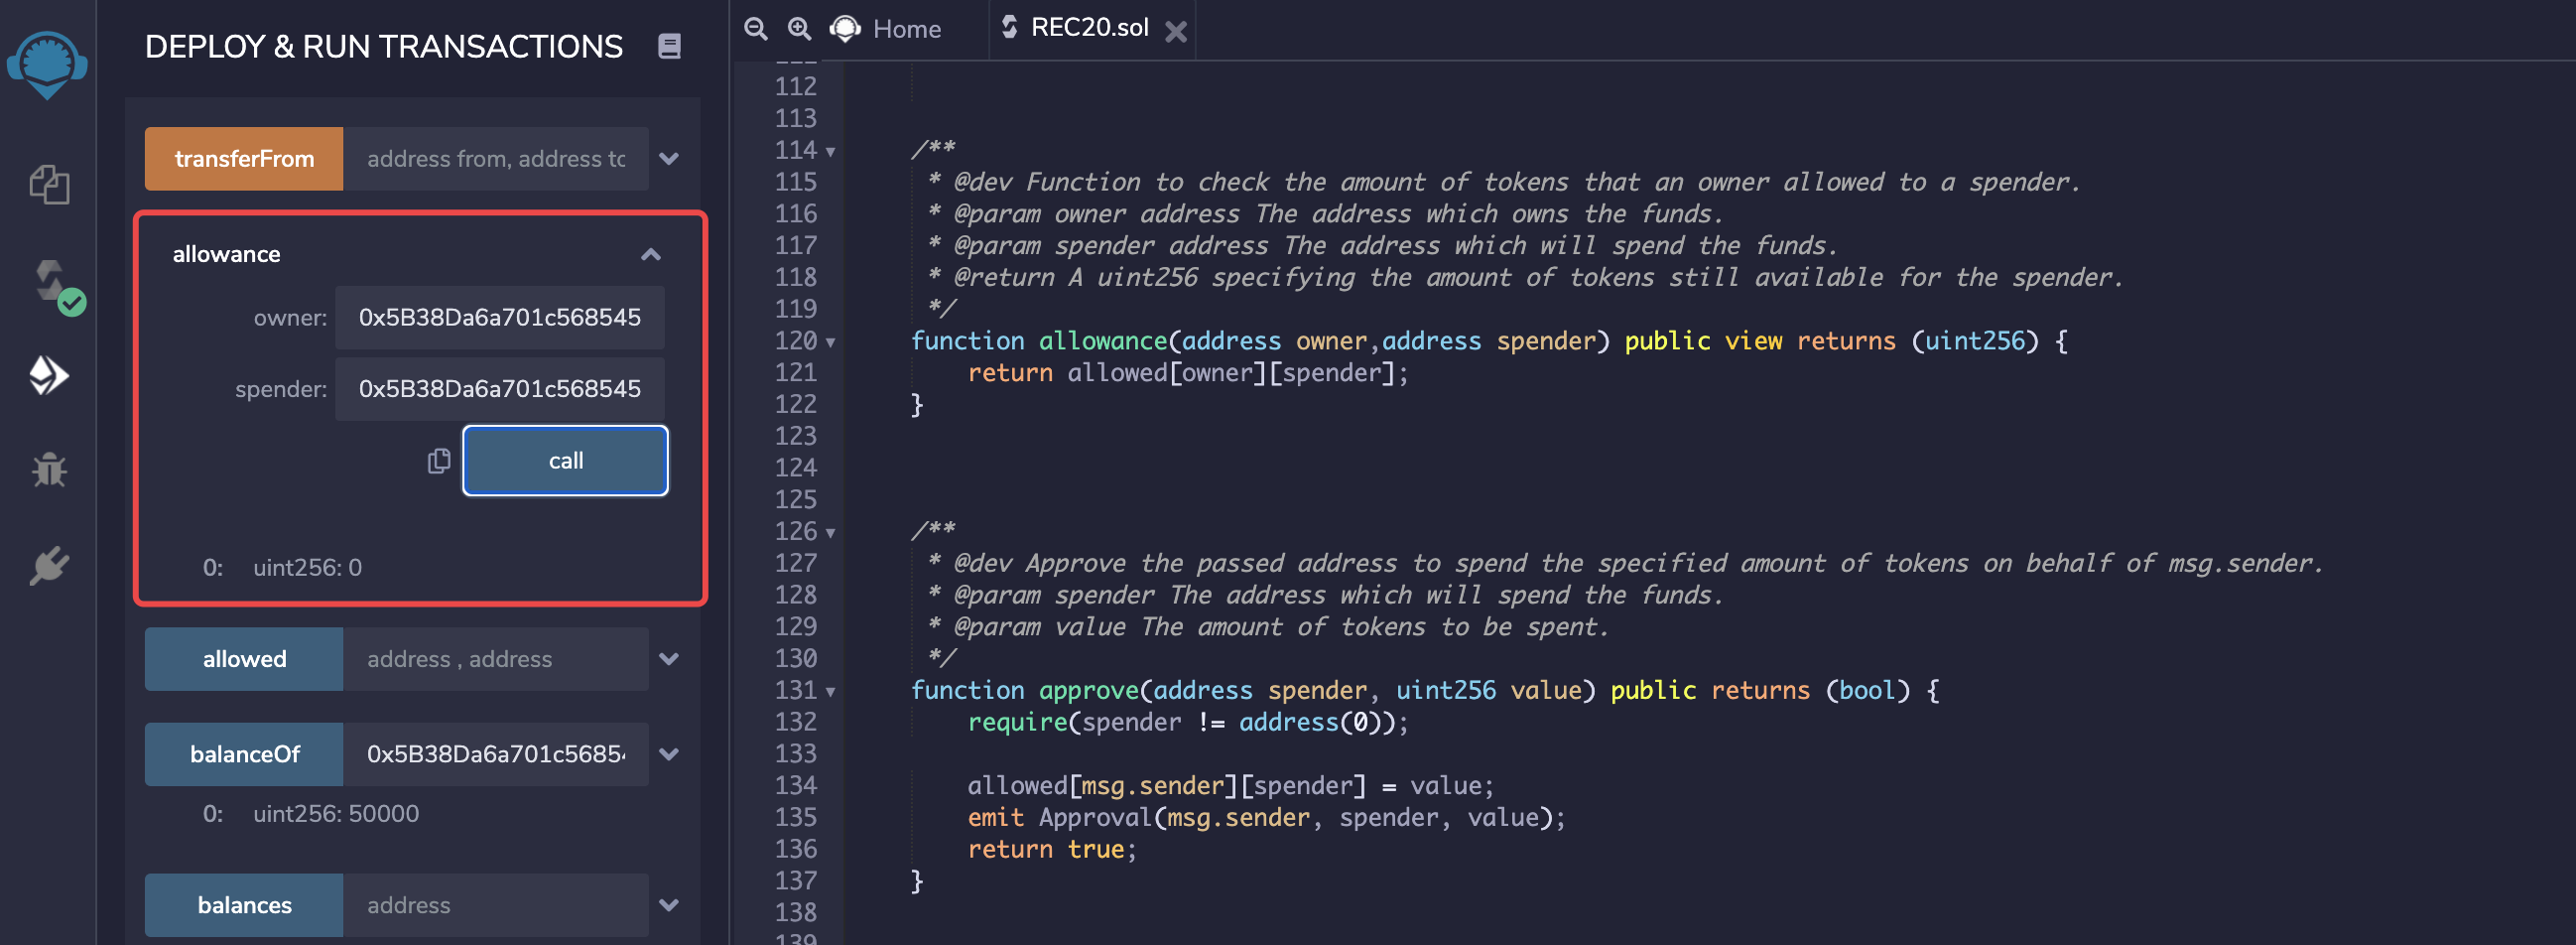Viewport: 2576px width, 945px height.
Task: Click the 'function approve' declaration line
Action: [1425, 691]
